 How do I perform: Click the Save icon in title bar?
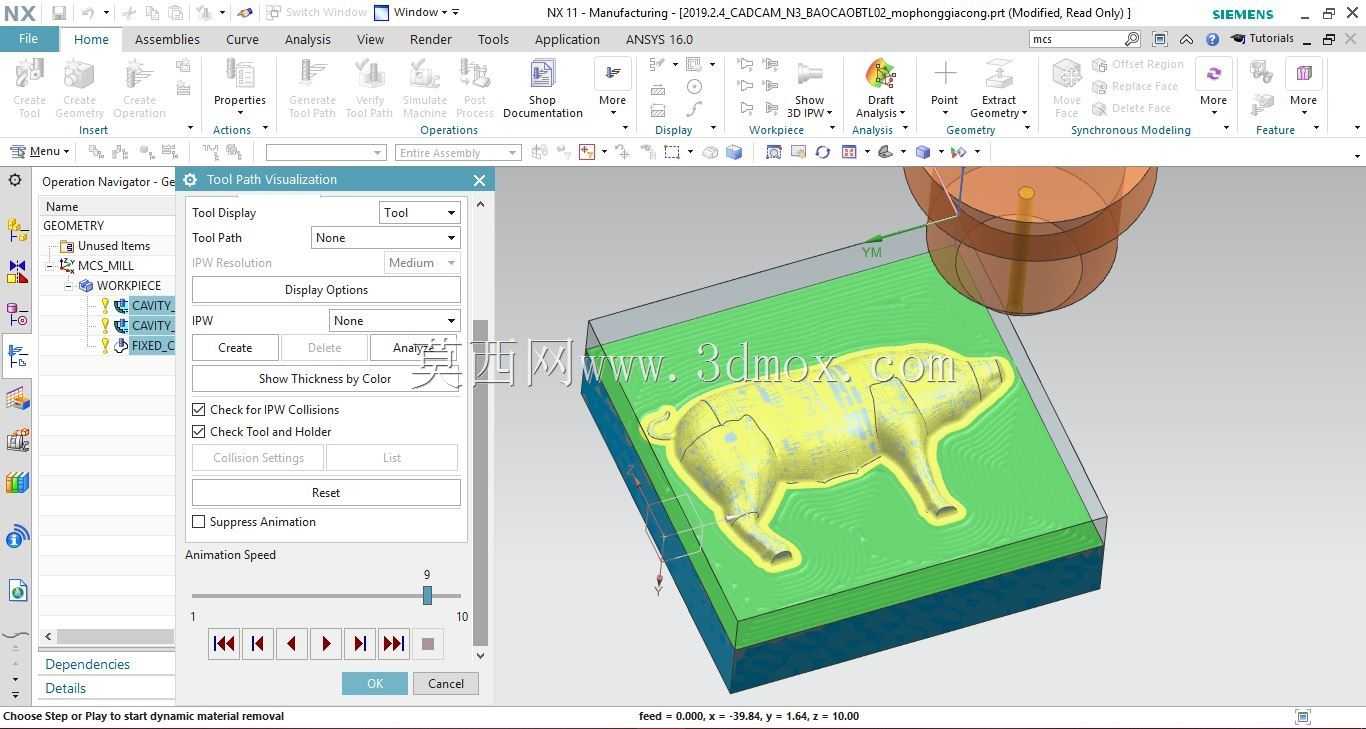pyautogui.click(x=59, y=13)
